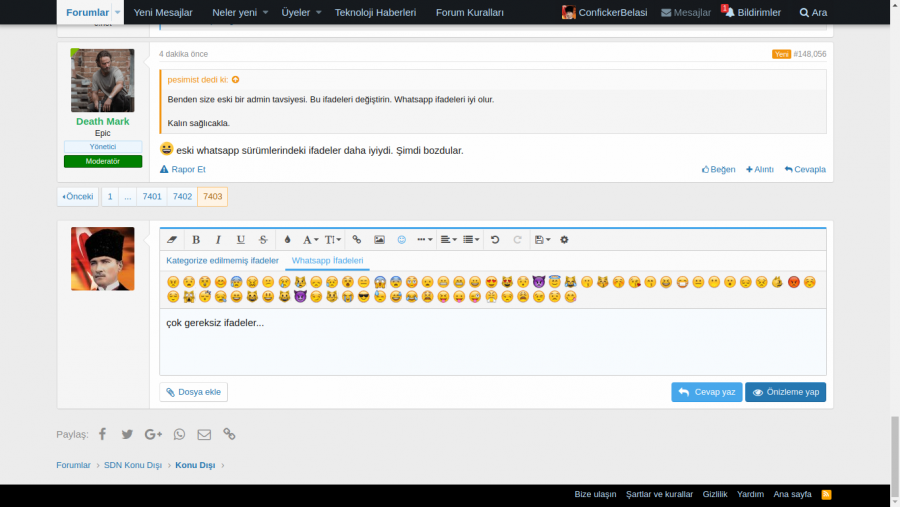900x507 pixels.
Task: Share thread via Facebook icon
Action: (x=102, y=434)
